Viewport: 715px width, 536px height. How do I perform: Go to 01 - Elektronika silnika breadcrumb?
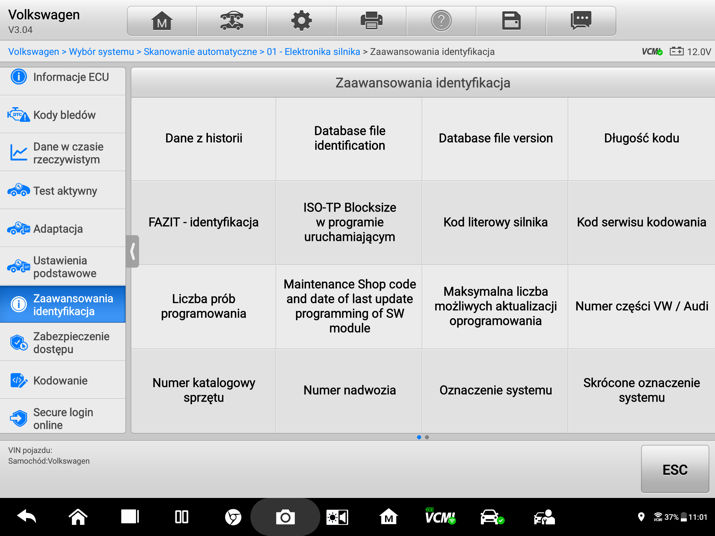[x=313, y=52]
